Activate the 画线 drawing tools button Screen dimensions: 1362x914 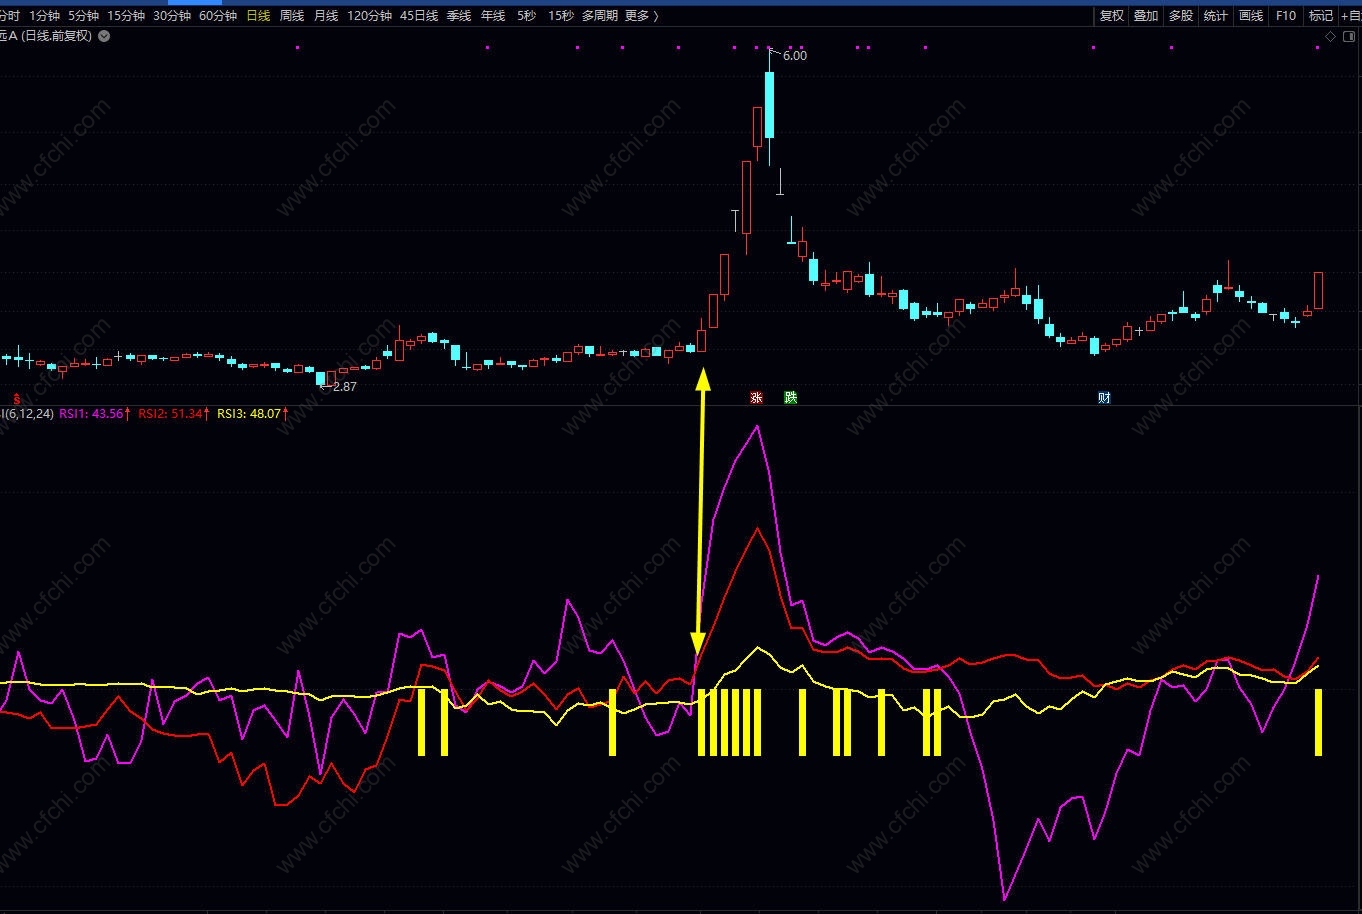click(x=1251, y=16)
